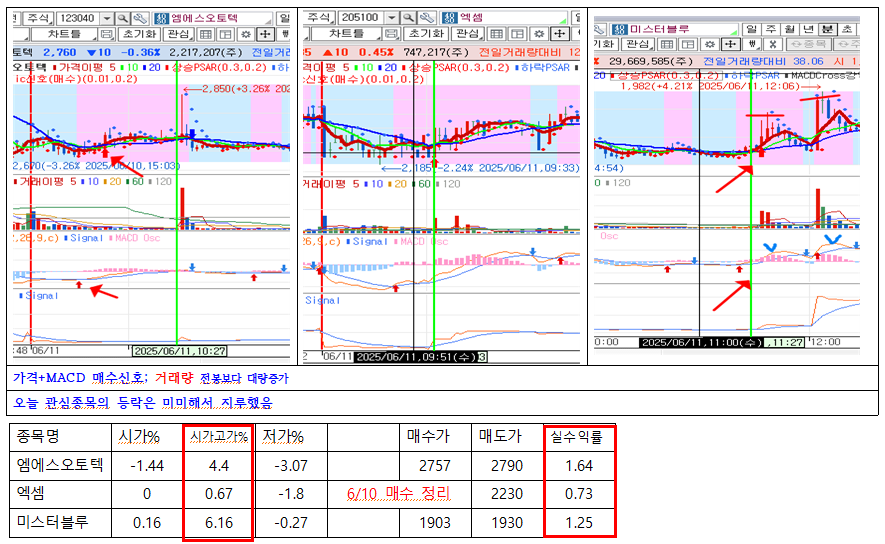This screenshot has width=885, height=544.
Task: Click save-chart disk icon in 엑셈 window
Action: [x=391, y=34]
